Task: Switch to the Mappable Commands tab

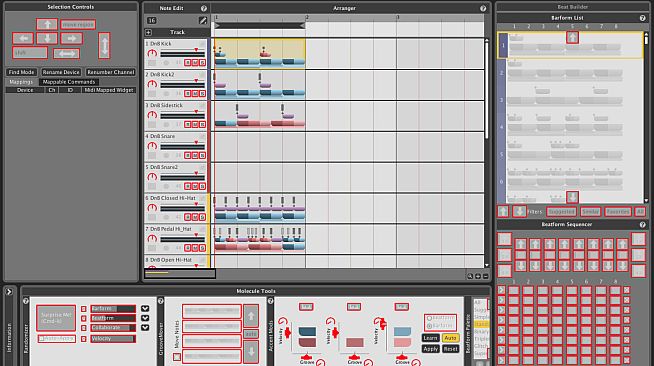Action: coord(69,82)
